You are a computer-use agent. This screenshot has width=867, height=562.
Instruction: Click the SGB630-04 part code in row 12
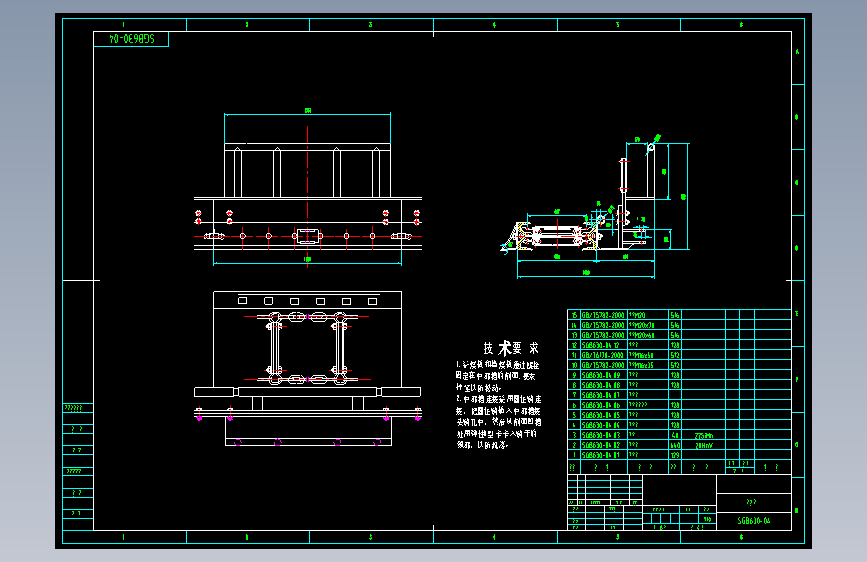tap(601, 345)
